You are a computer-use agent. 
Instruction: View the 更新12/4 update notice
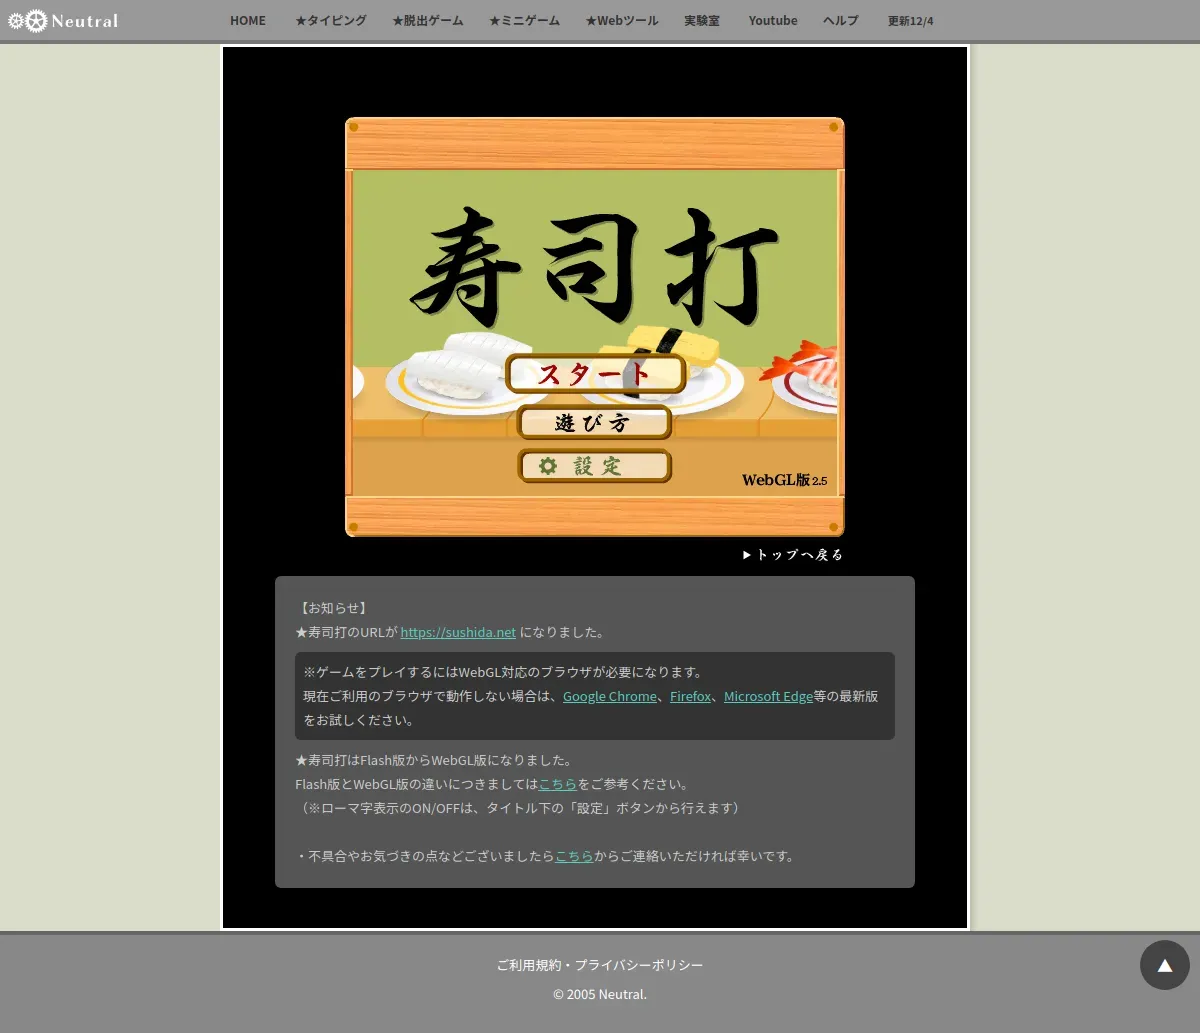pos(911,21)
